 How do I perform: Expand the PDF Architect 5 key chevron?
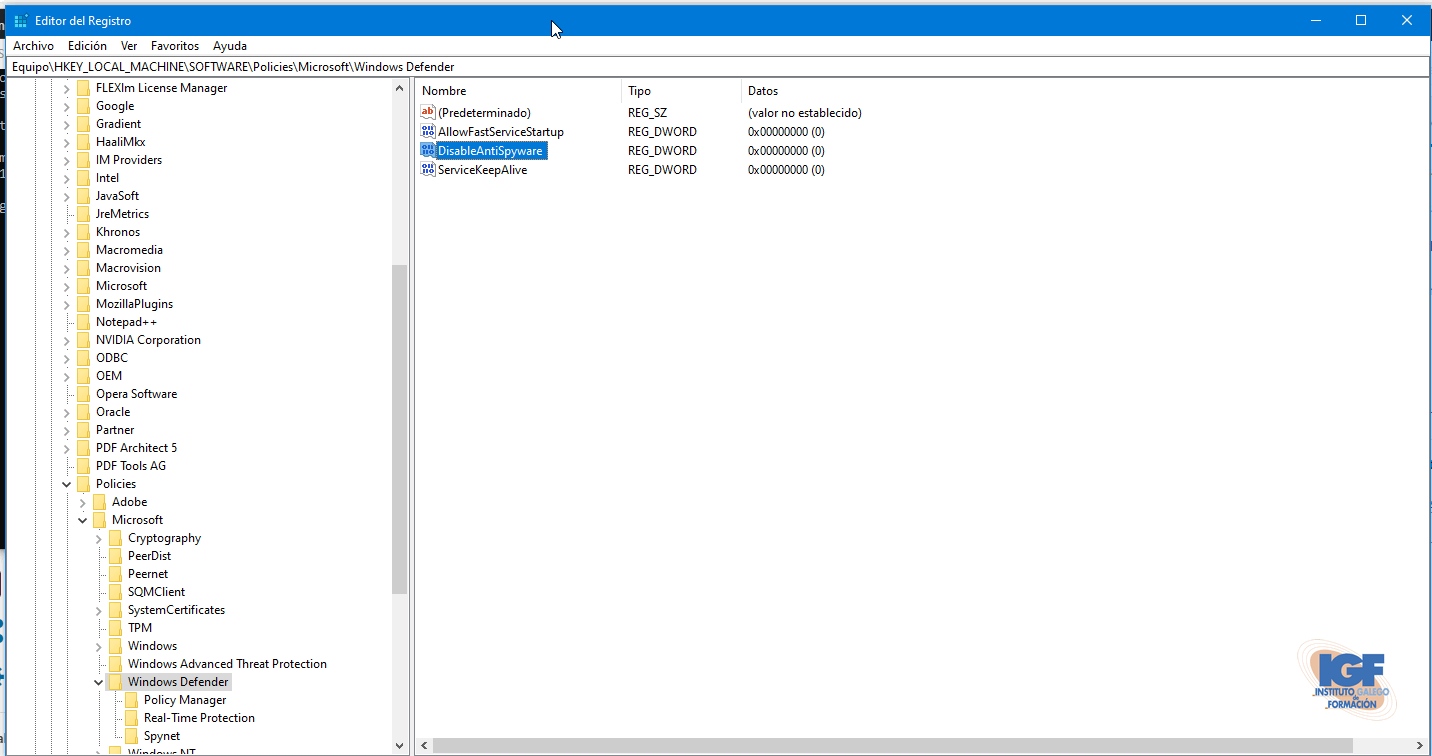[x=67, y=448]
